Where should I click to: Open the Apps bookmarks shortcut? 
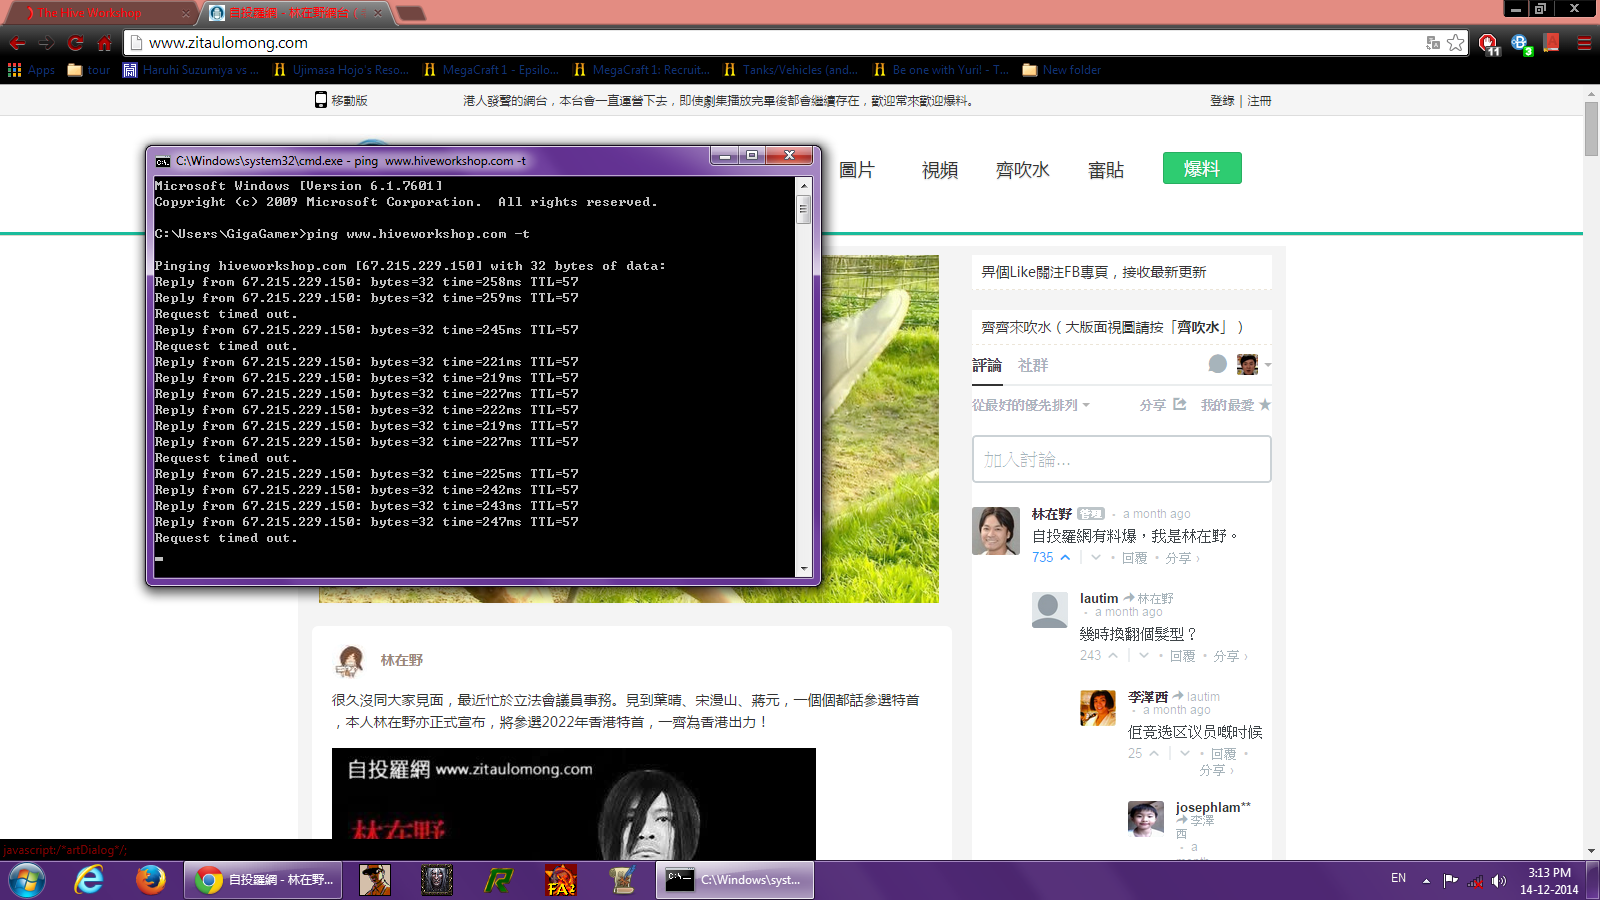tap(31, 70)
